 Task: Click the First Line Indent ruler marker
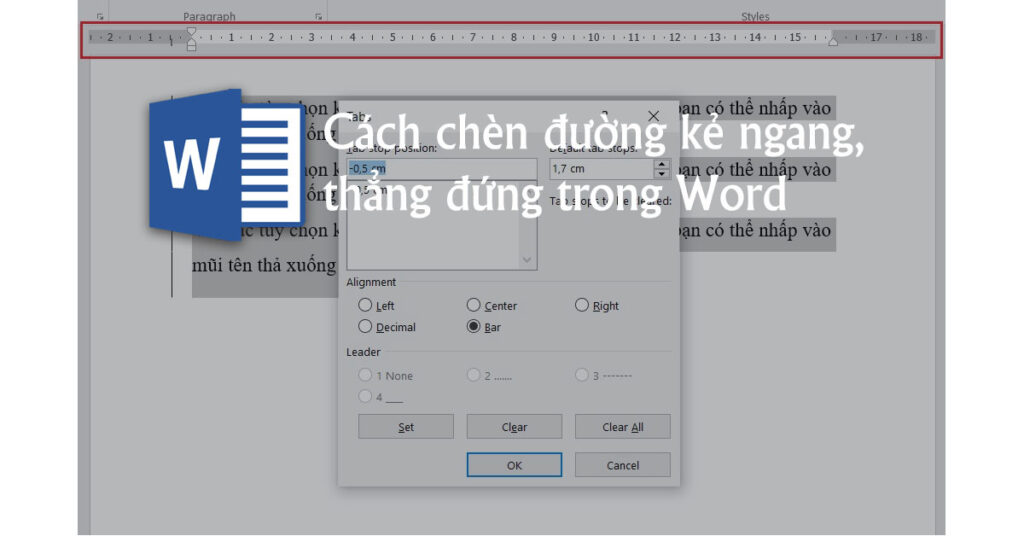point(191,32)
